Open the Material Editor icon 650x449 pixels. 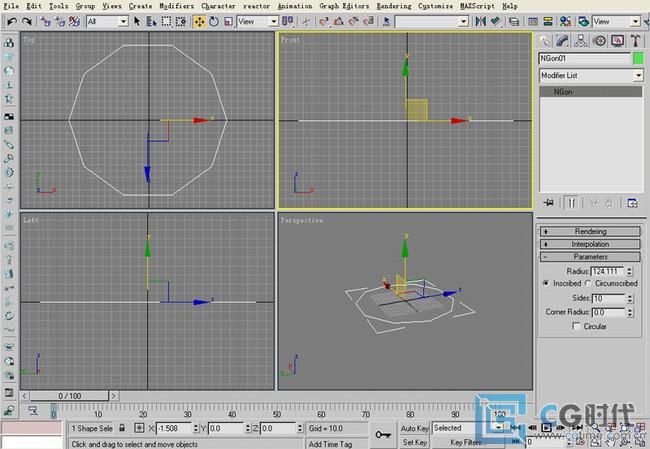coord(565,21)
